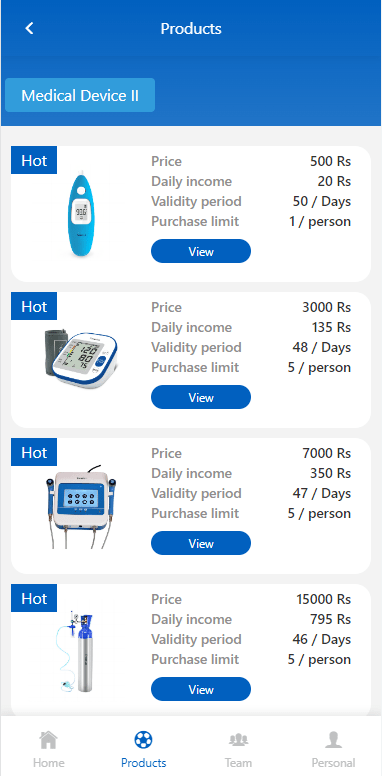Select the Medical Device II category tab
This screenshot has height=776, width=382.
80,95
